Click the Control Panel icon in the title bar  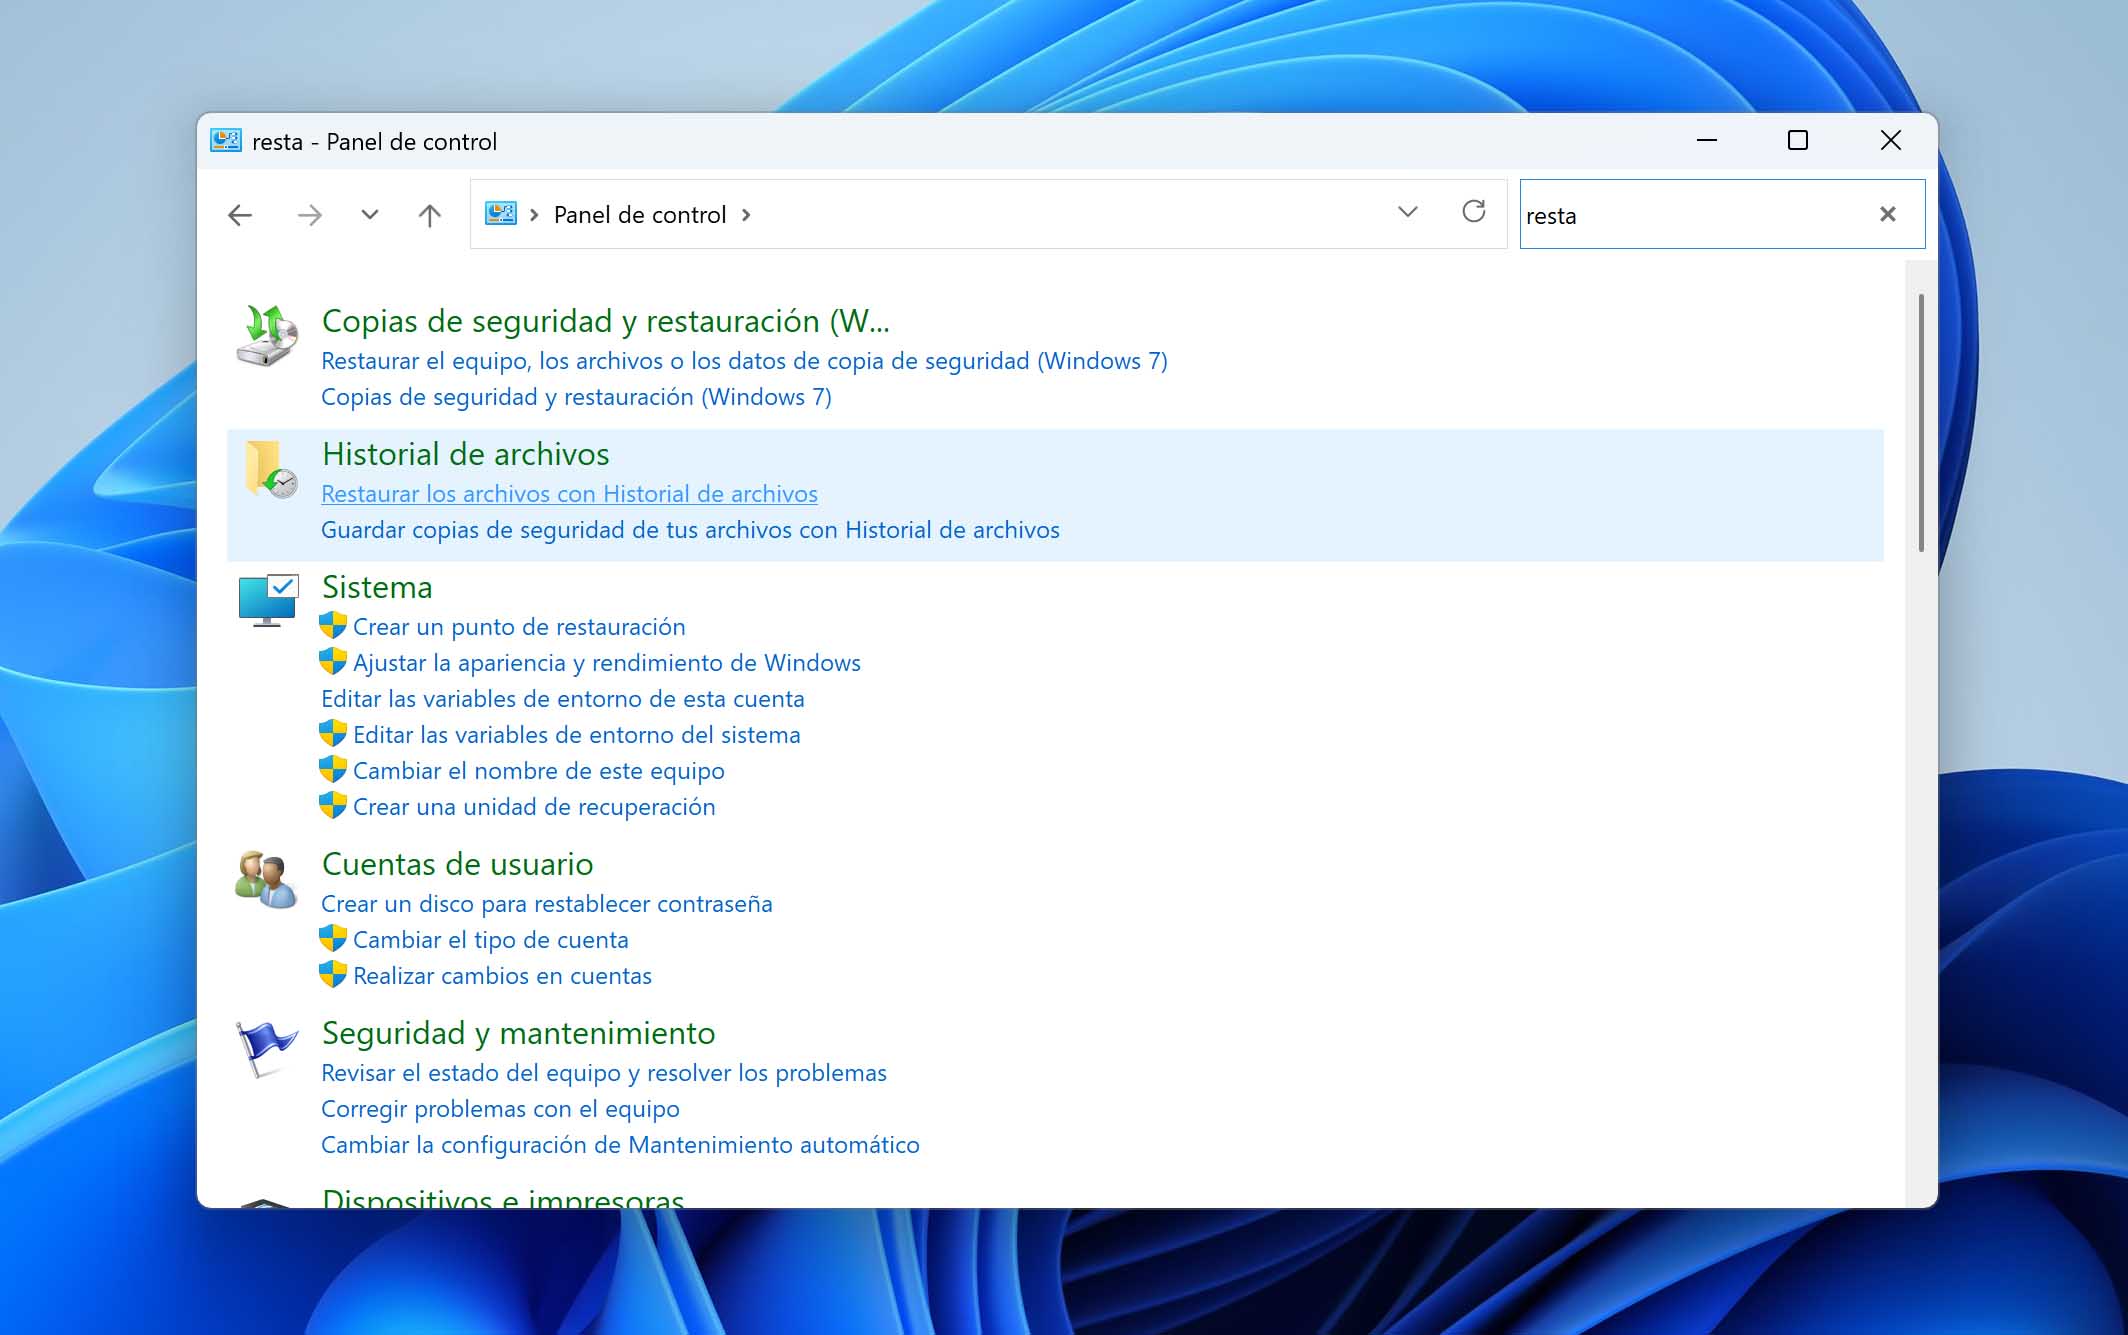click(x=226, y=141)
